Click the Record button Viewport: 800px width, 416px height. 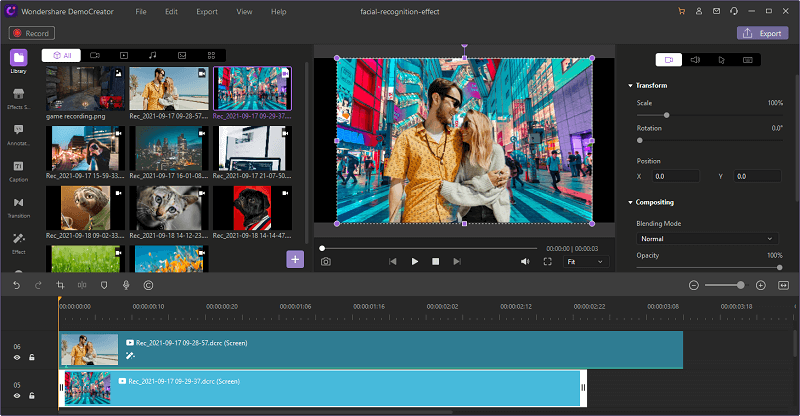[32, 33]
